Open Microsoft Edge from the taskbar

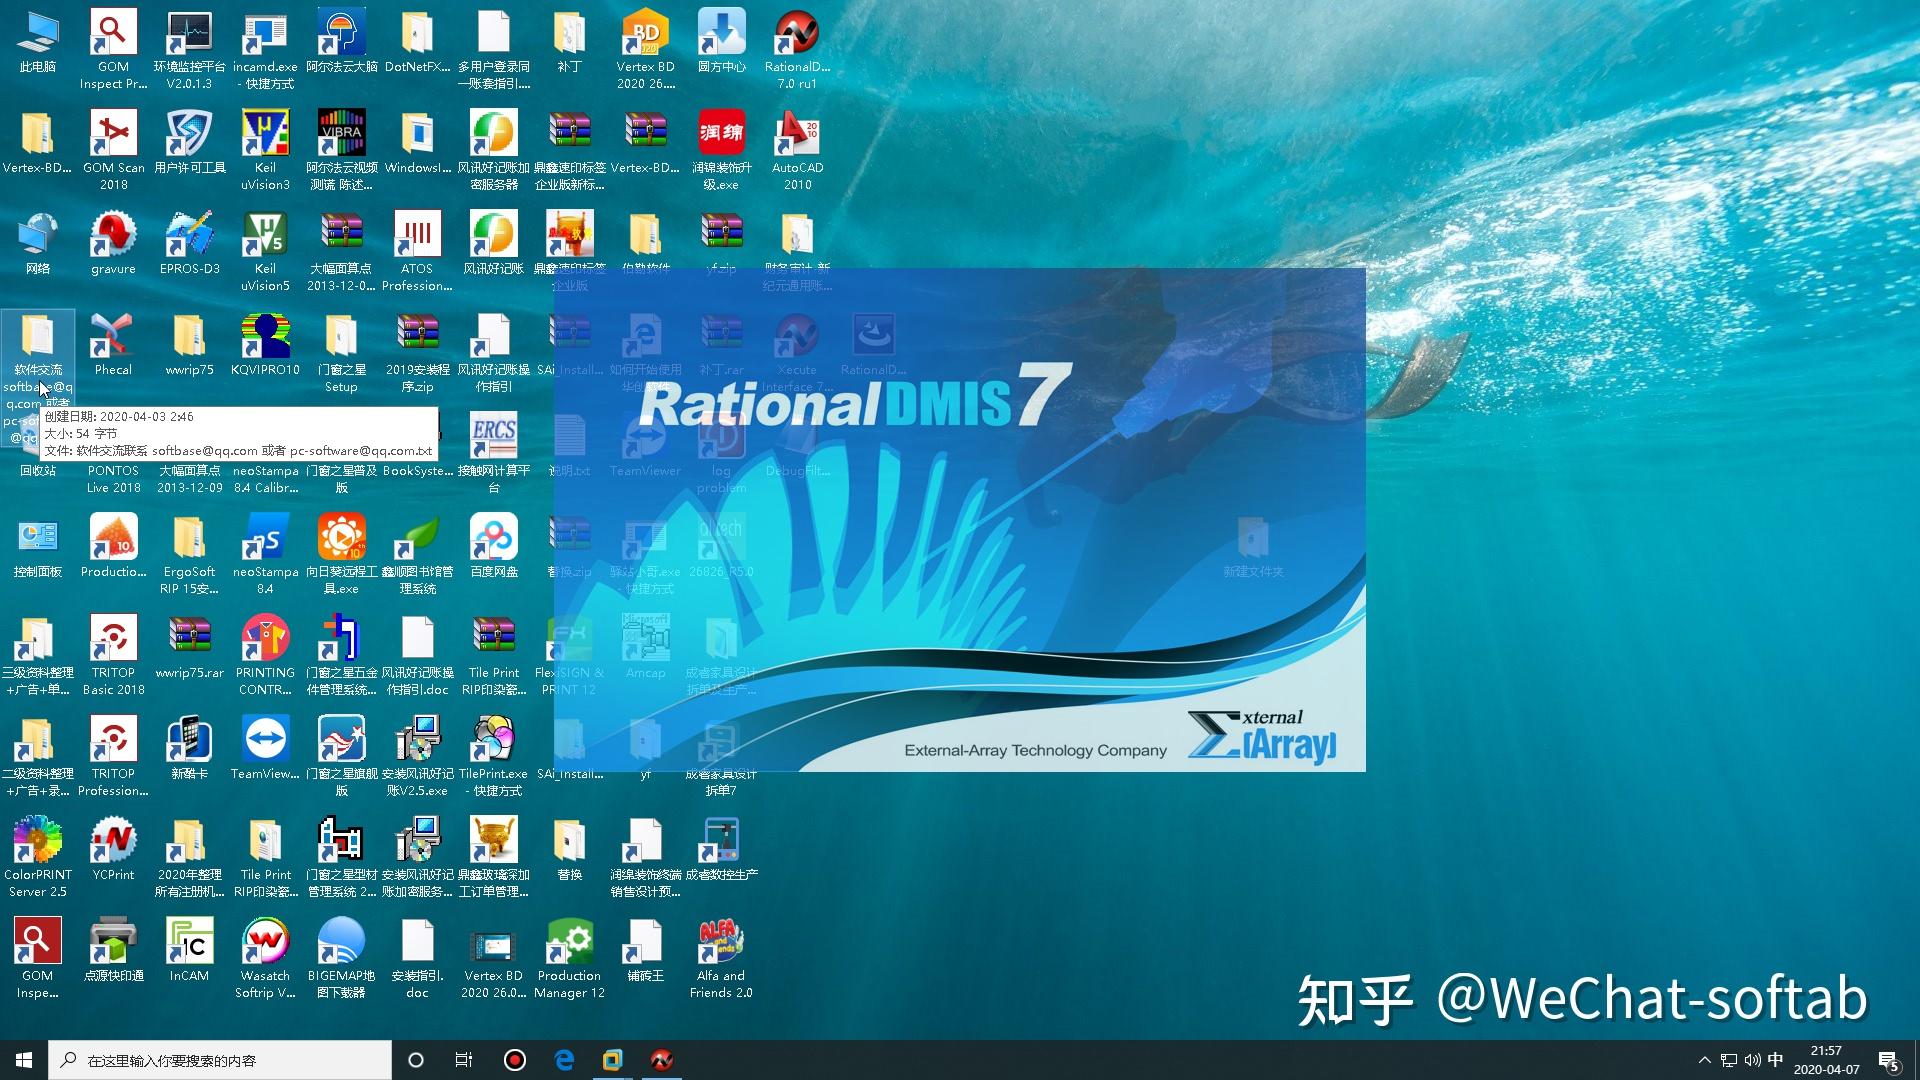(565, 1059)
